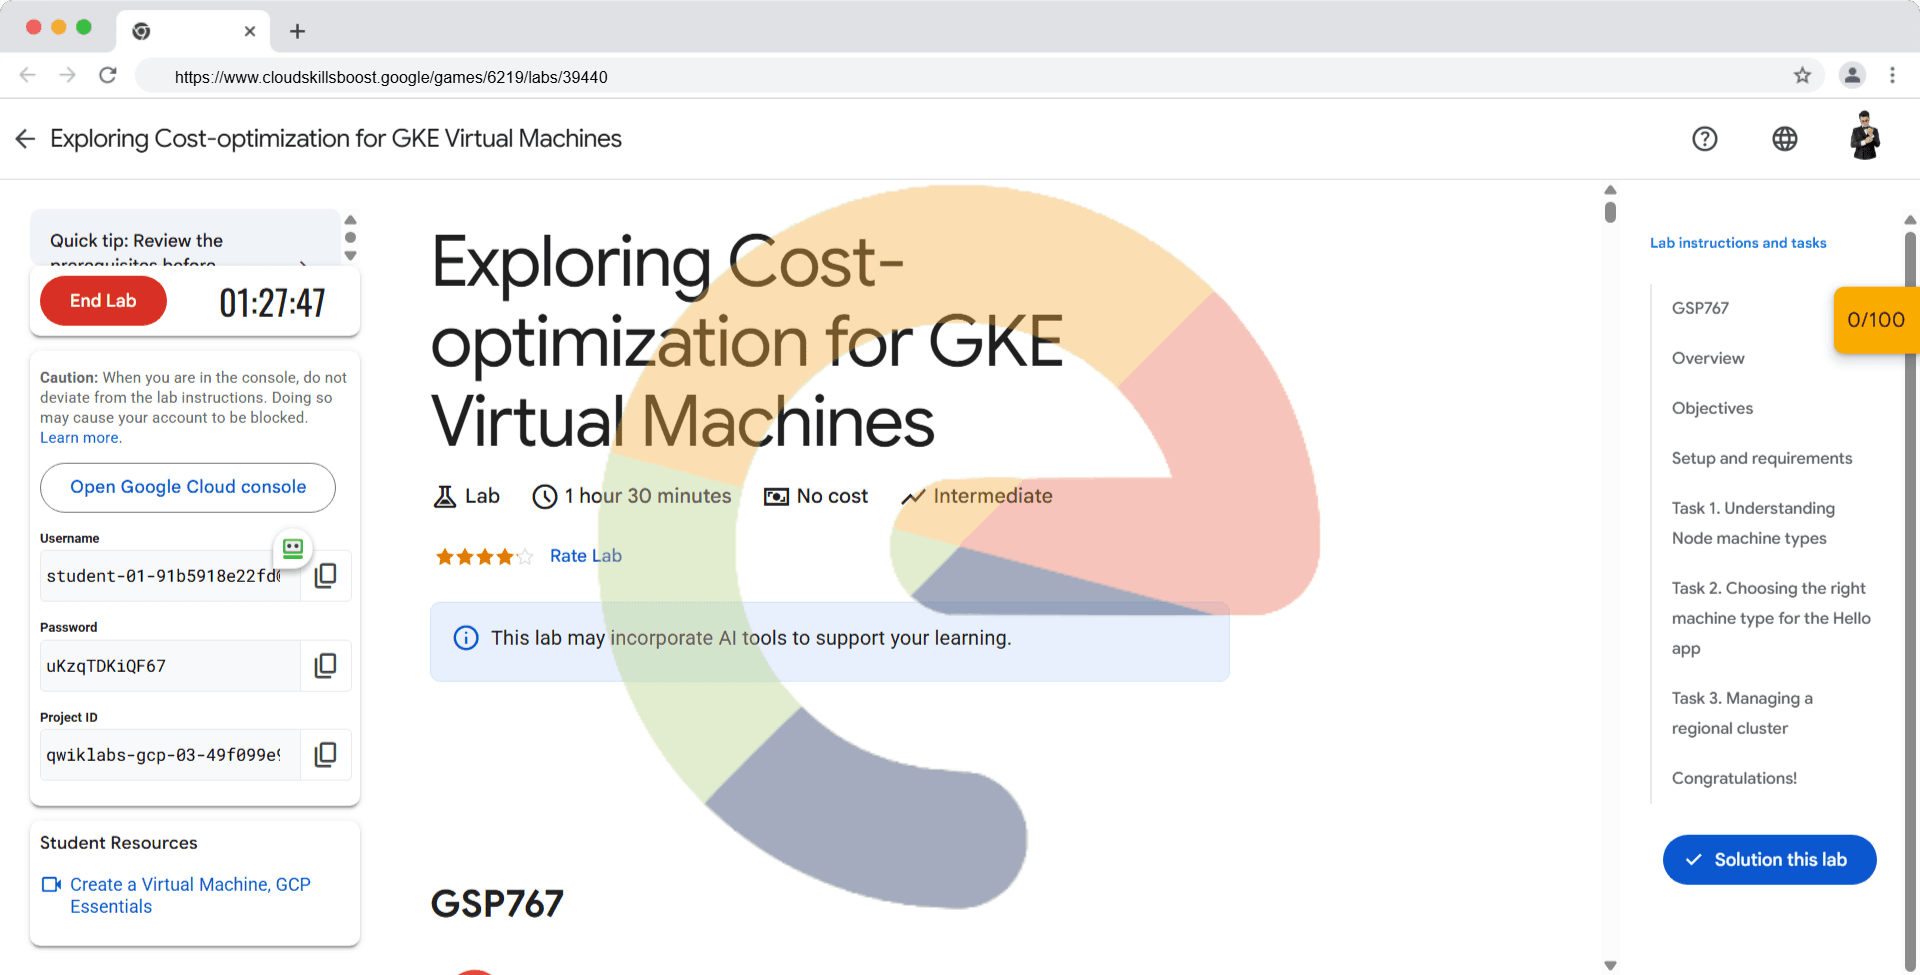Jump to Overview in the outline
The image size is (1920, 975).
click(1708, 358)
